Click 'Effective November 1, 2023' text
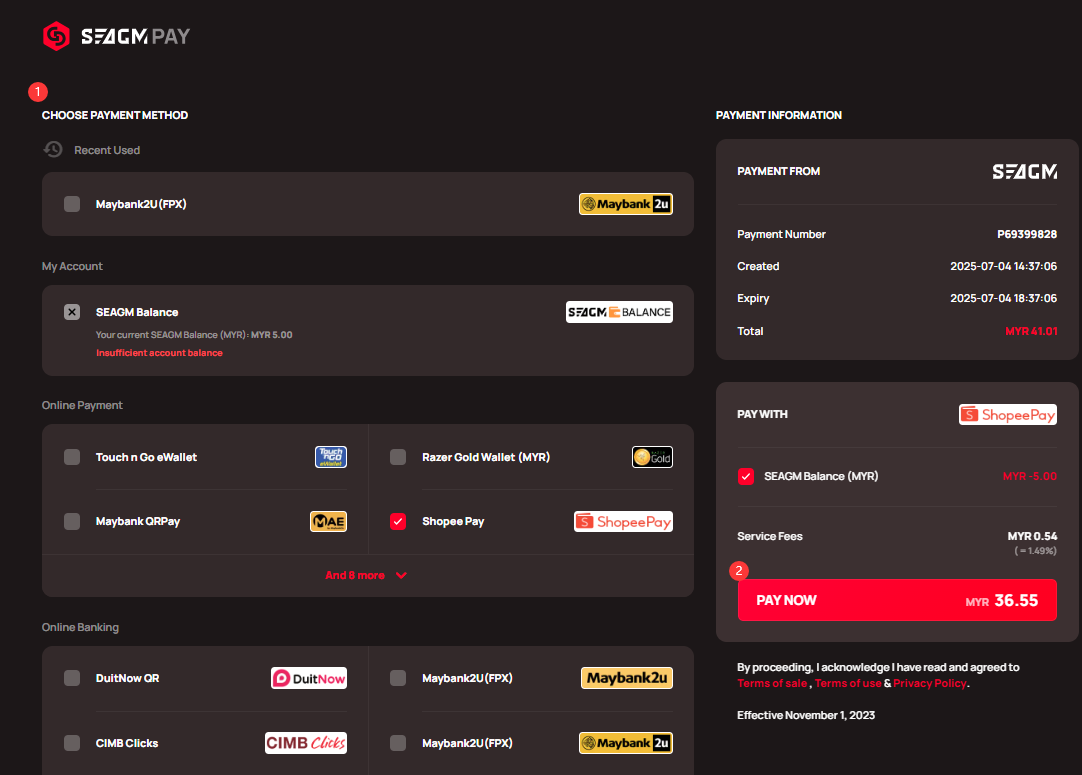 coord(806,715)
